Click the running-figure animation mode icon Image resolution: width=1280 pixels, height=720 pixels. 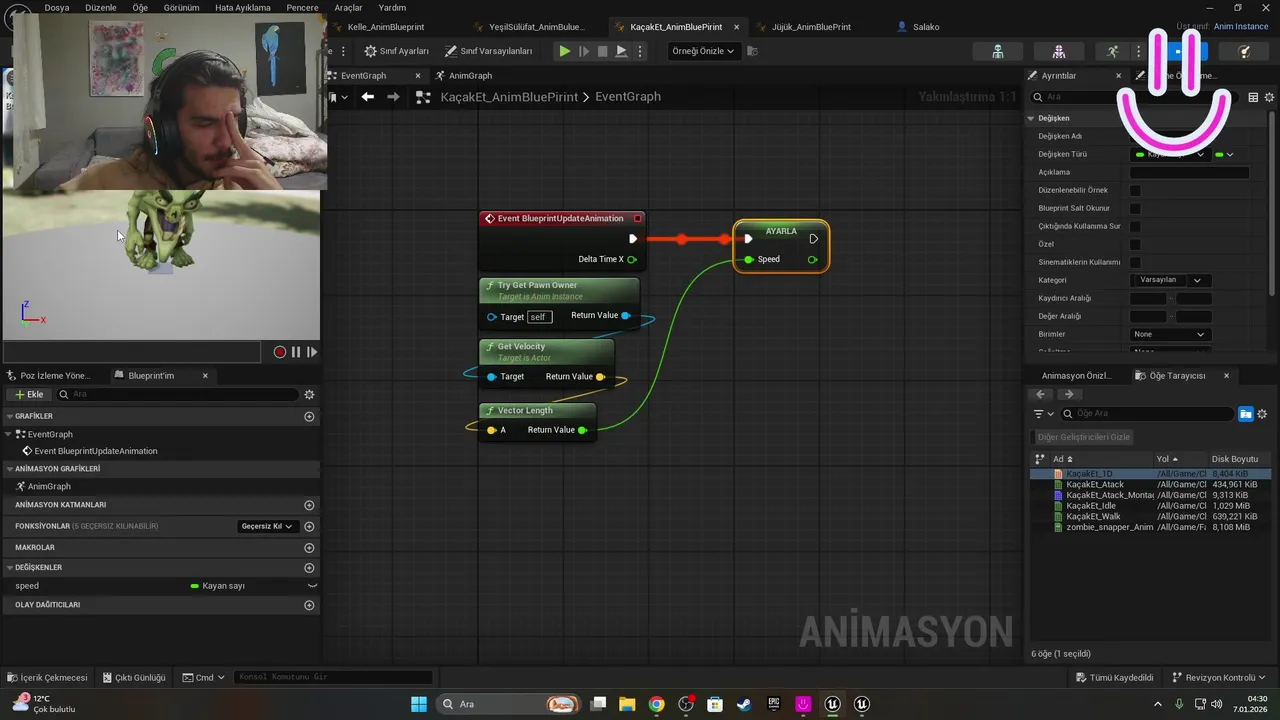click(x=1113, y=51)
